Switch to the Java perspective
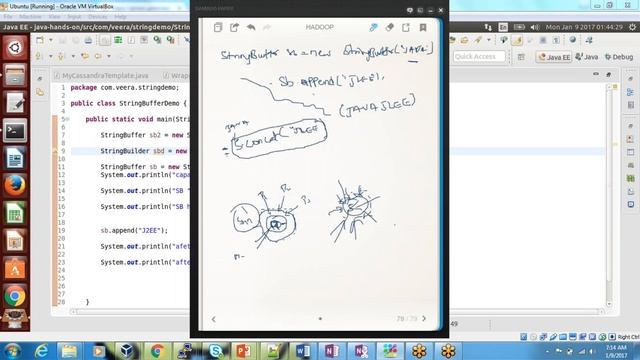The image size is (640, 360). click(x=587, y=57)
